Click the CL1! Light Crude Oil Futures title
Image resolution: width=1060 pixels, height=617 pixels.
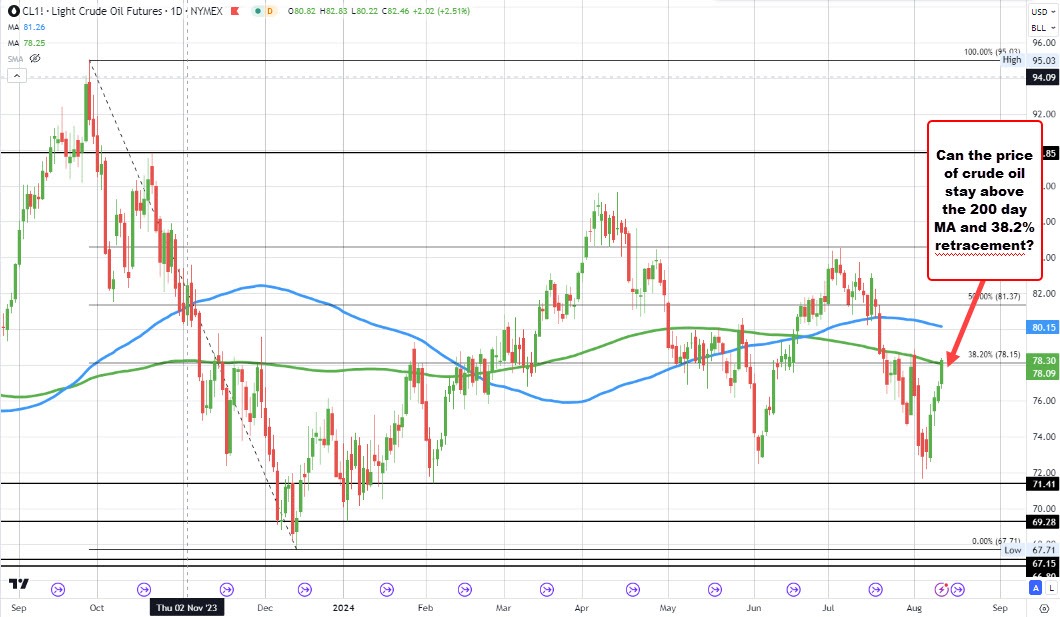93,11
